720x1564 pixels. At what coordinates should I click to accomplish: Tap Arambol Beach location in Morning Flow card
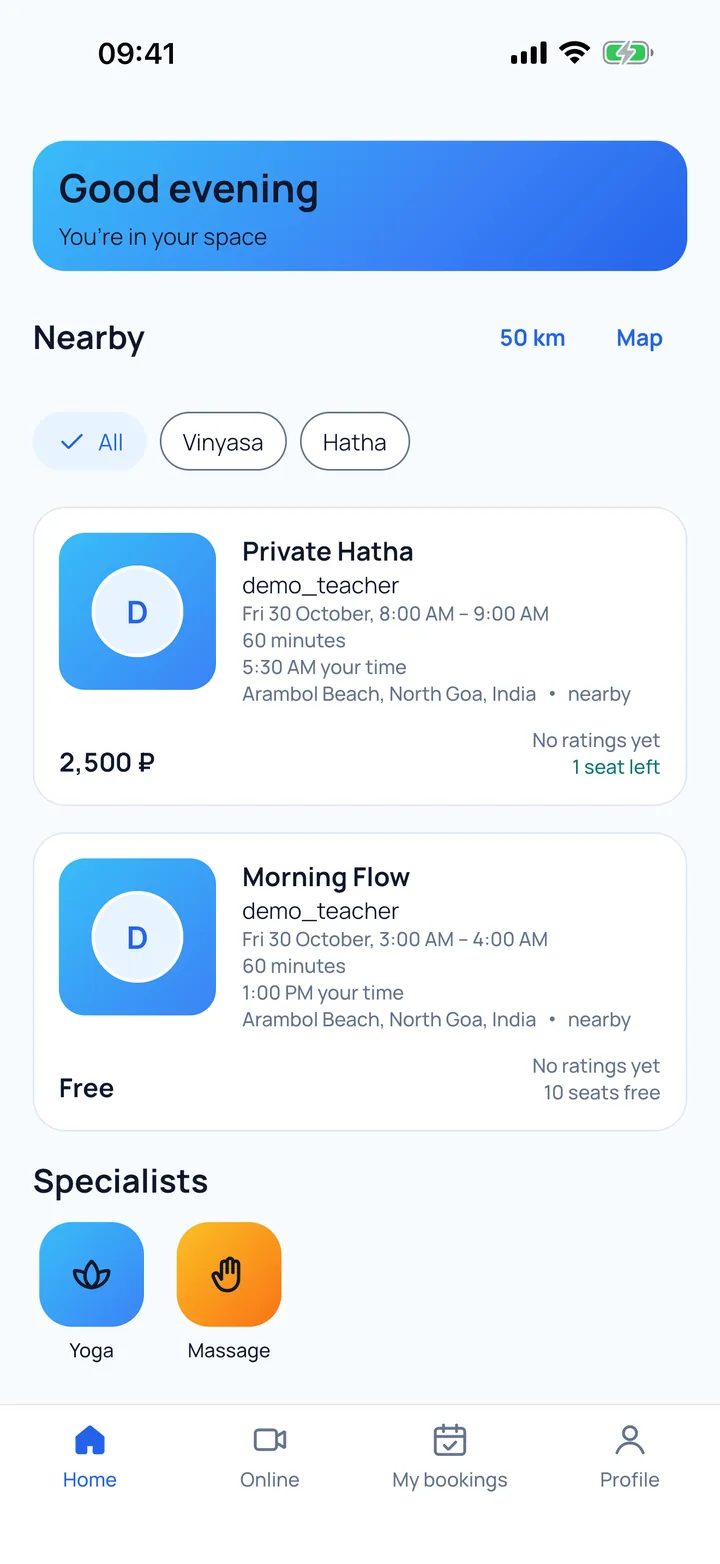point(389,1020)
